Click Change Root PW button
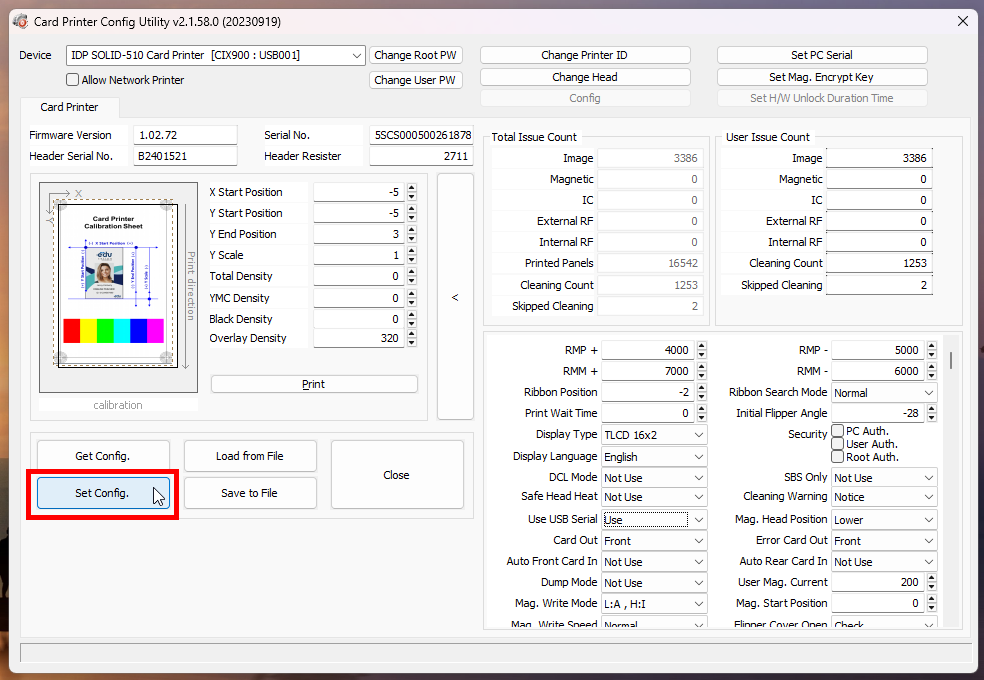This screenshot has height=680, width=984. [415, 55]
